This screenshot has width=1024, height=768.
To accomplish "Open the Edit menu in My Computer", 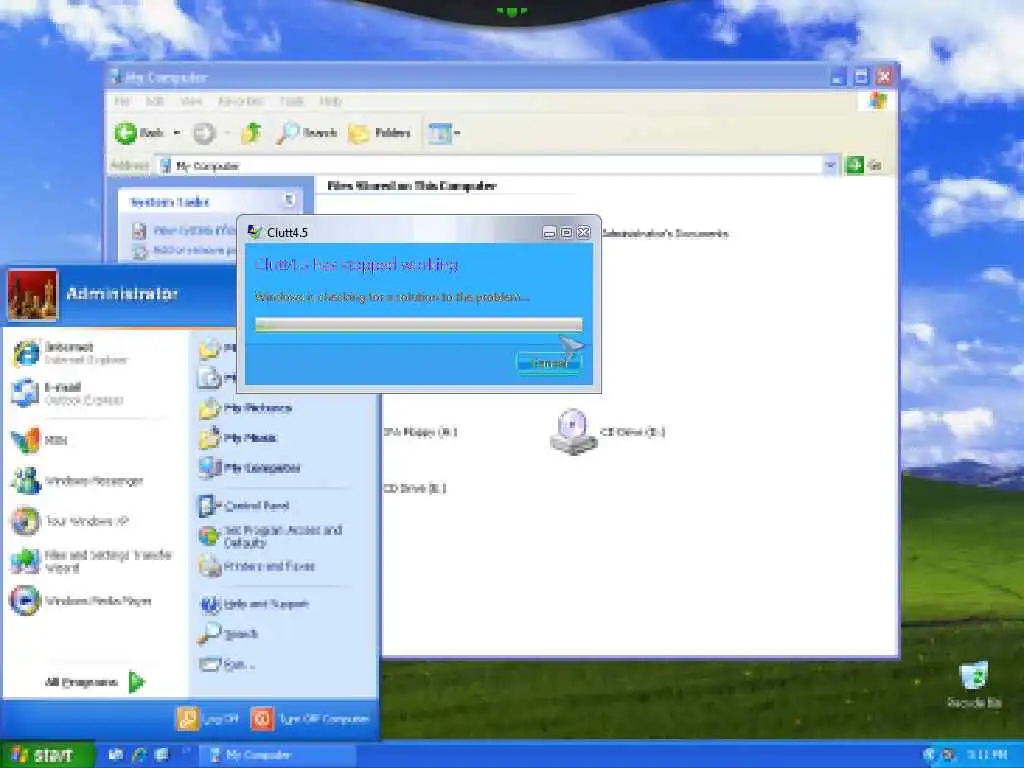I will [x=154, y=101].
